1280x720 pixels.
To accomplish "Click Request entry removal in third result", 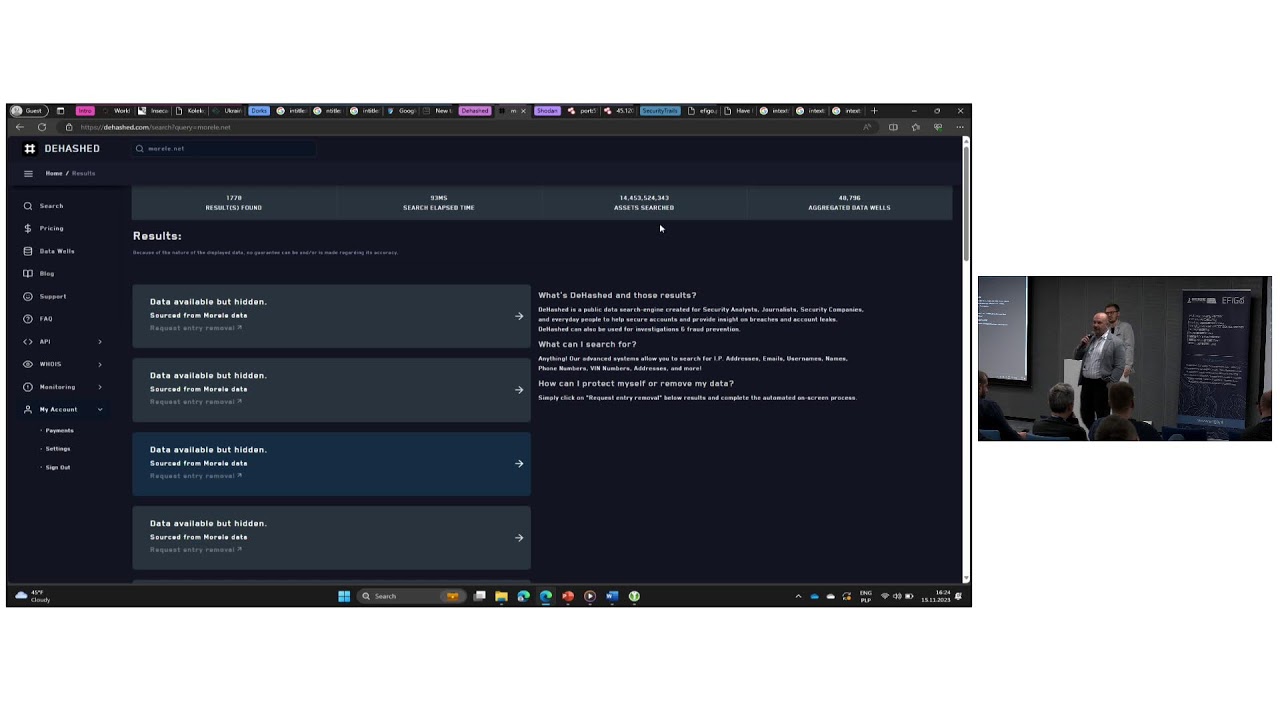I will pos(196,476).
